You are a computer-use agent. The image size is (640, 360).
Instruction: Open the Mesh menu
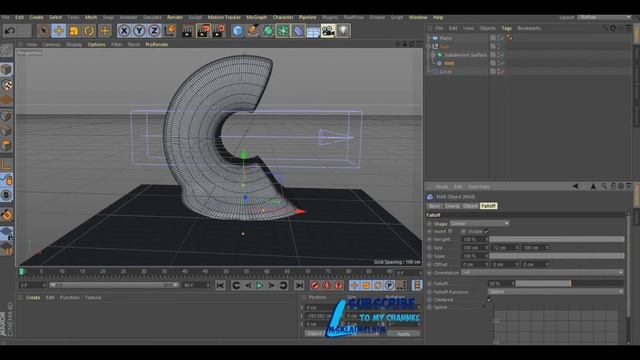point(91,18)
